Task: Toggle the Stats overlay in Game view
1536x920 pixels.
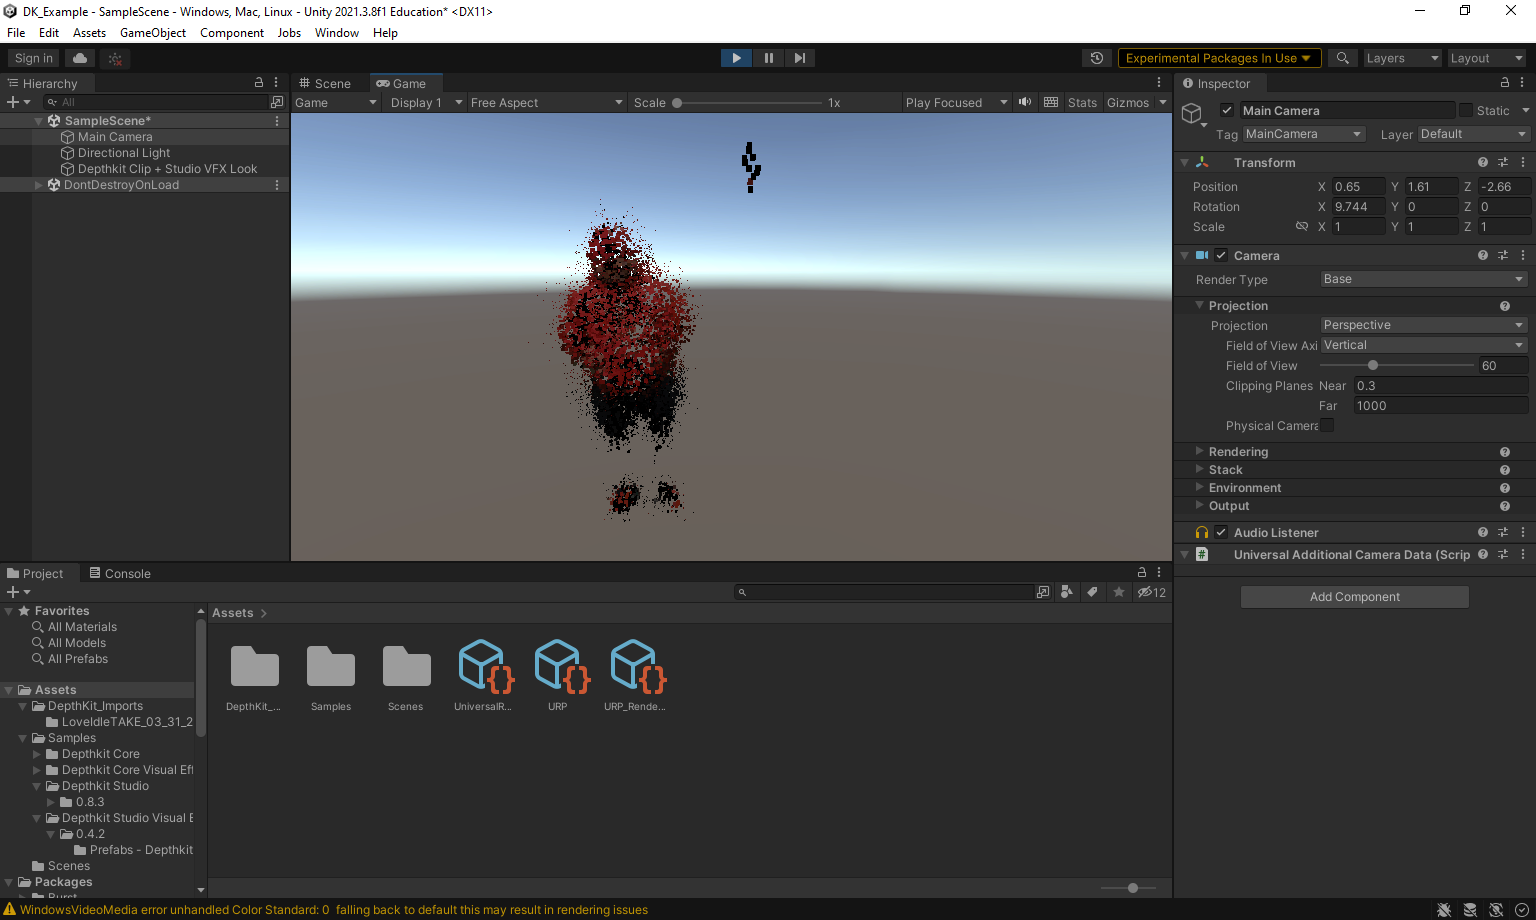Action: click(x=1082, y=102)
